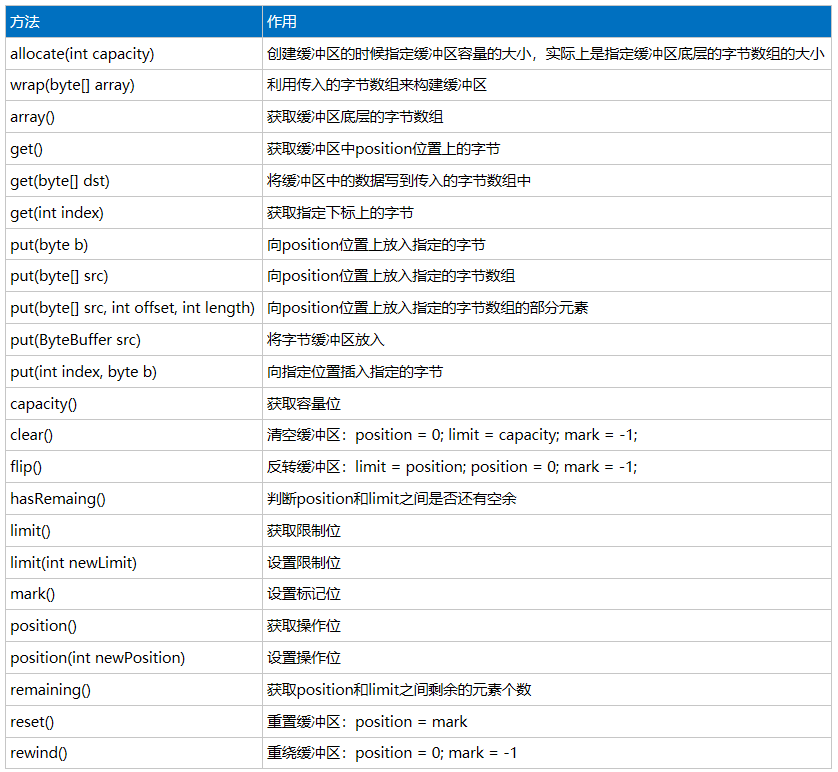Click the description starting 创建缓冲区的时候
838x772 pixels.
pos(546,53)
